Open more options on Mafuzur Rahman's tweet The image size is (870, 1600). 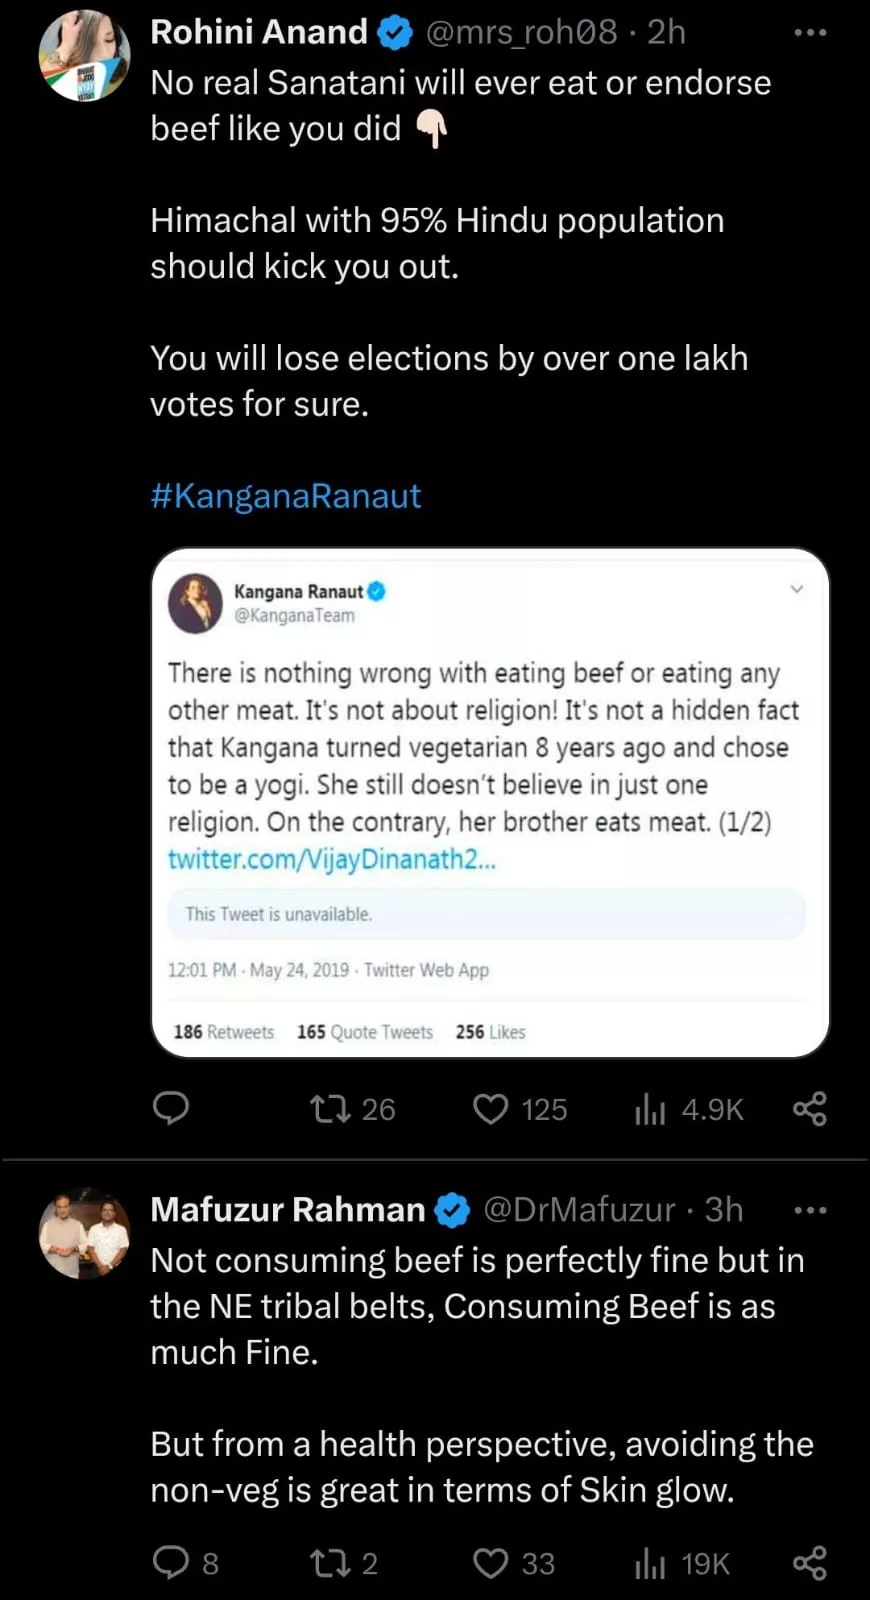coord(809,1210)
